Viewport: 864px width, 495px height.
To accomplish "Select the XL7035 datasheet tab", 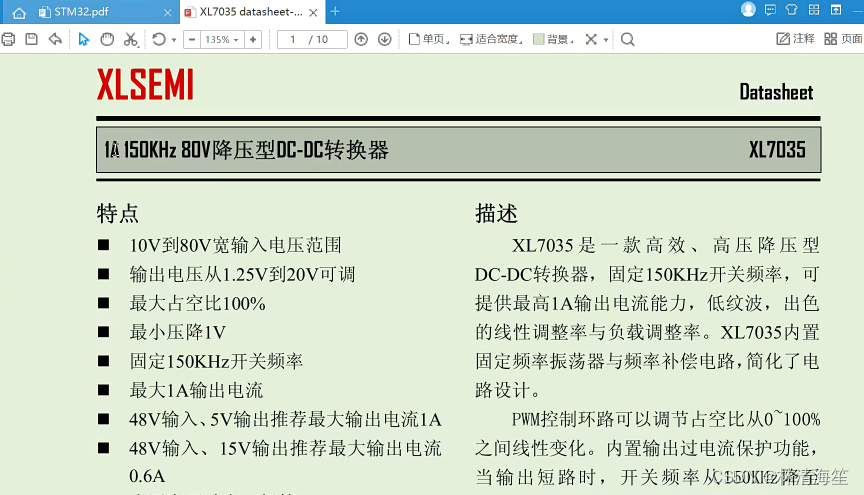I will (251, 12).
